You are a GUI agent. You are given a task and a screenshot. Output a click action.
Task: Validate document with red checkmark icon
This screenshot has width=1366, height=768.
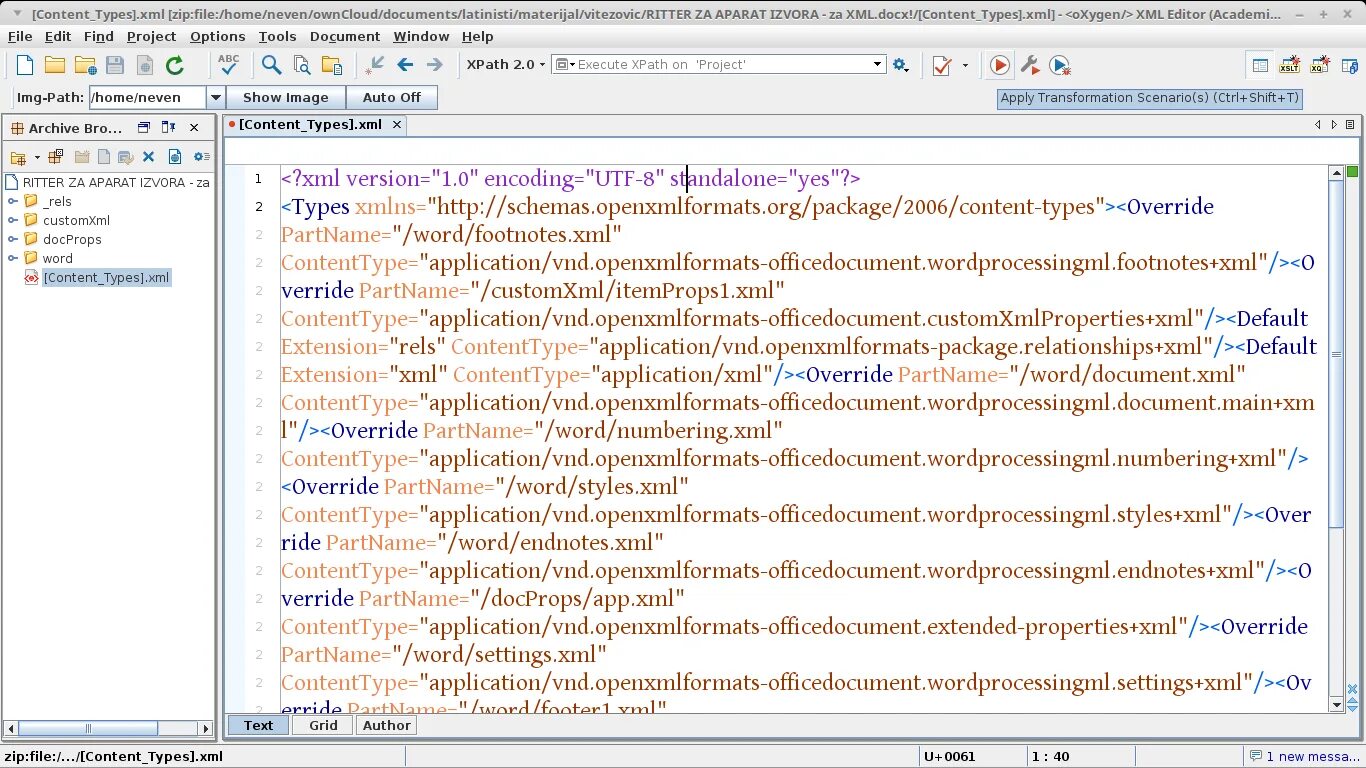(x=941, y=65)
